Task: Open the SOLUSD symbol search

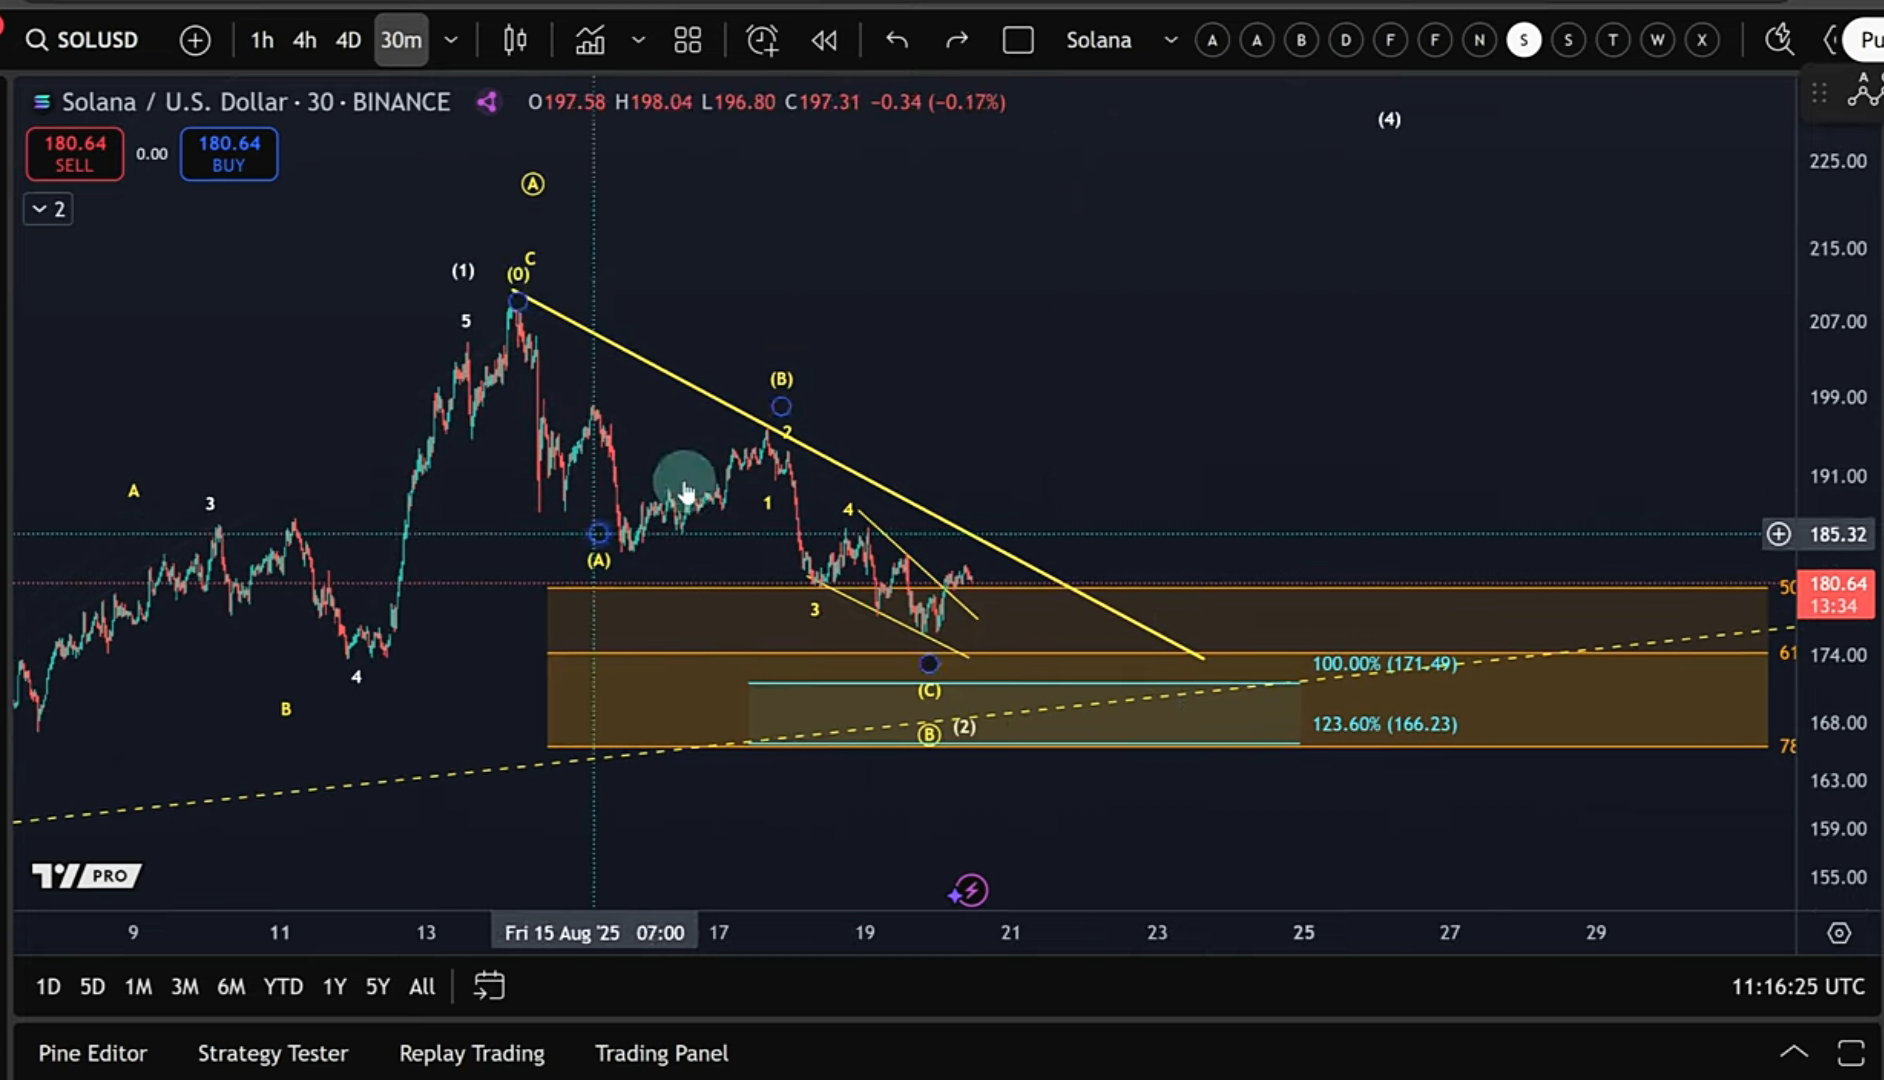Action: pos(82,40)
